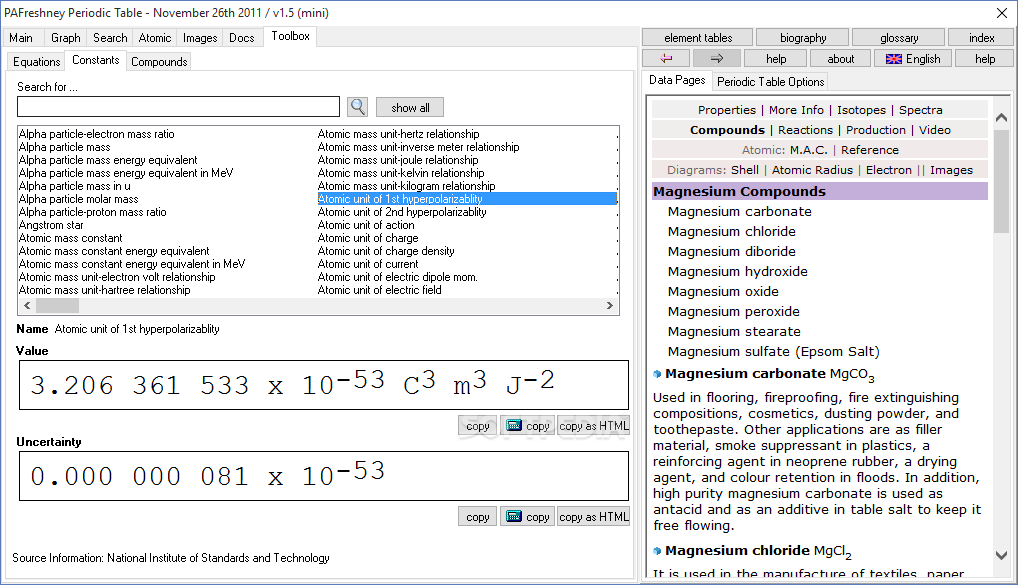Screen dimensions: 1018x585
Task: Open the More Info link
Action: click(796, 110)
